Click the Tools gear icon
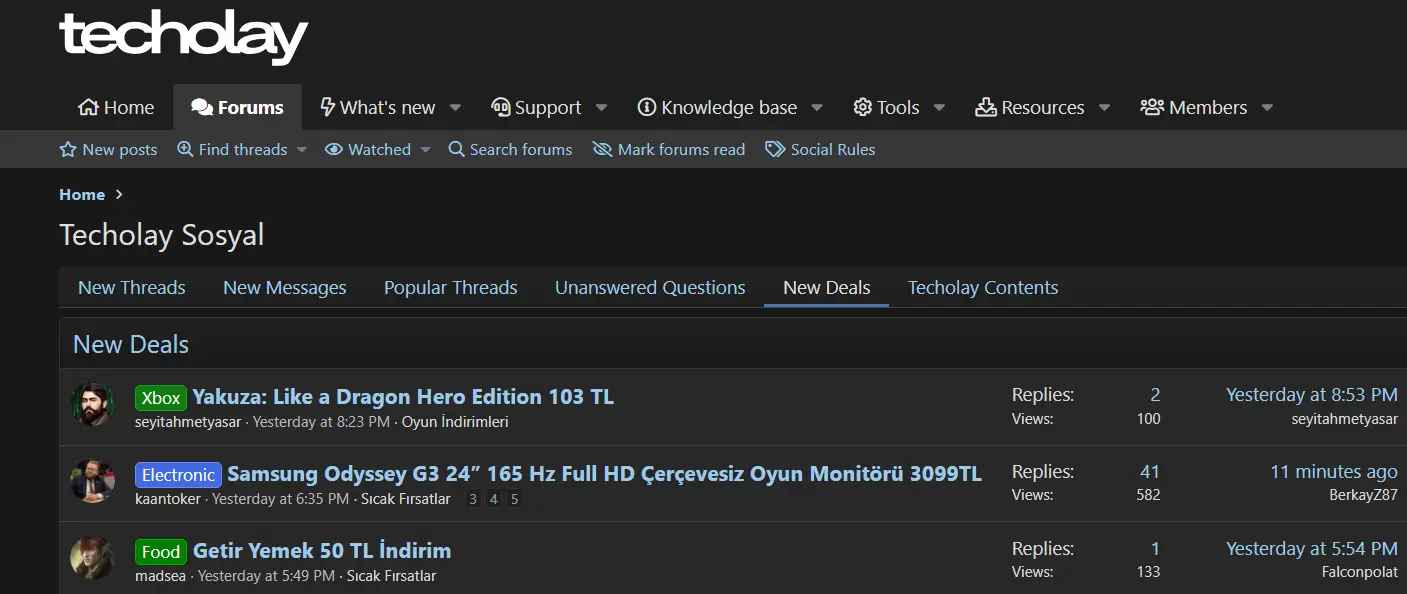The image size is (1407, 594). click(x=863, y=107)
